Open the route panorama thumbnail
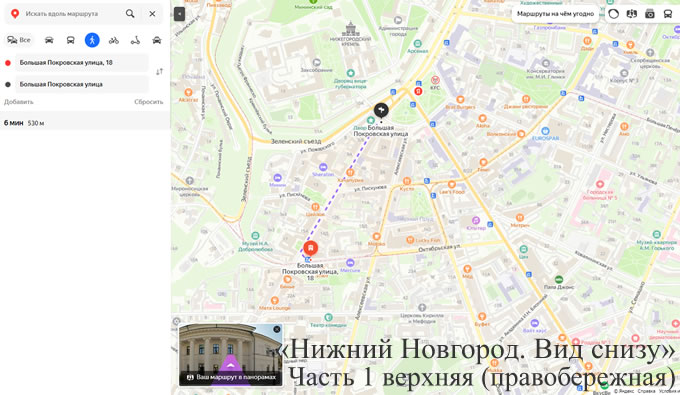 point(231,355)
